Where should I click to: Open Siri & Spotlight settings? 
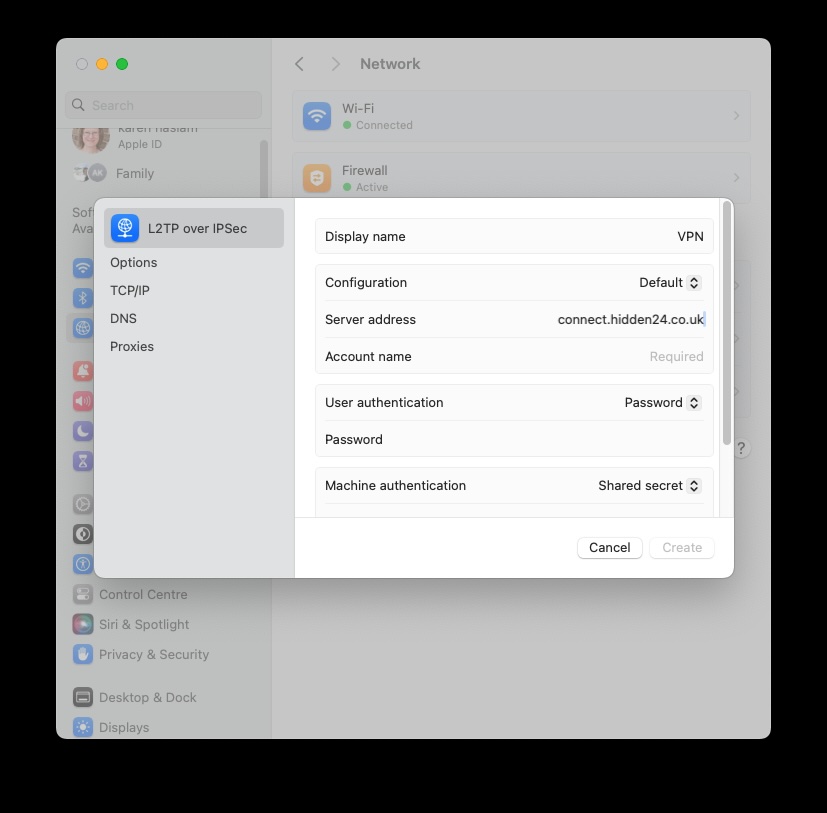pyautogui.click(x=143, y=624)
